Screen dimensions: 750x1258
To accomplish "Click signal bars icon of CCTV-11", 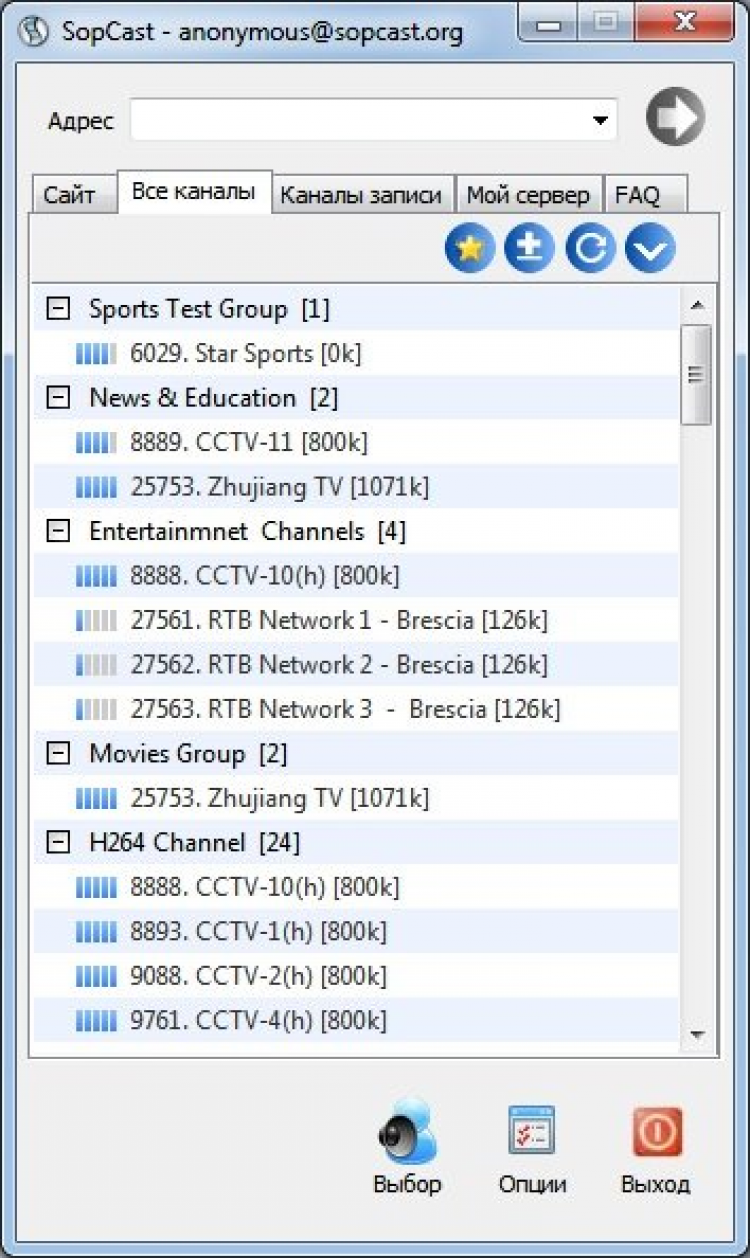I will click(96, 442).
